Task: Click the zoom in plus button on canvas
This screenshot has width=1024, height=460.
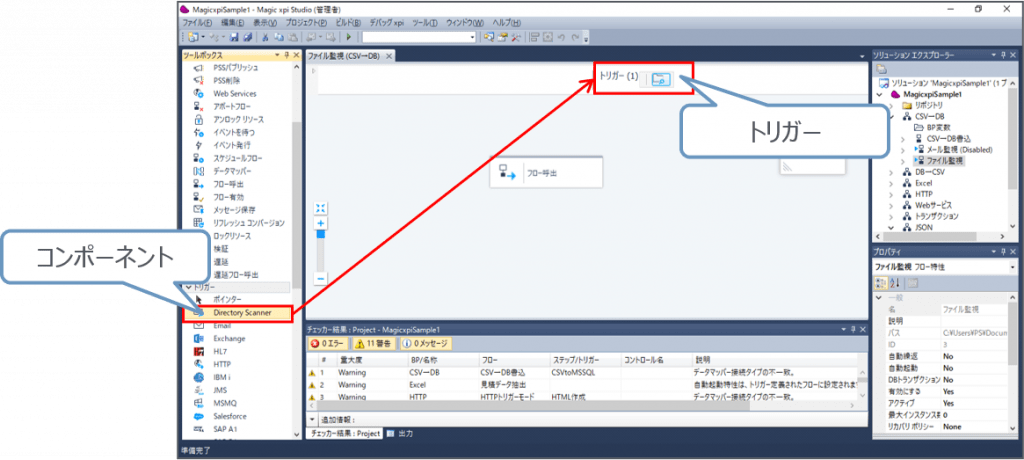Action: click(x=321, y=225)
